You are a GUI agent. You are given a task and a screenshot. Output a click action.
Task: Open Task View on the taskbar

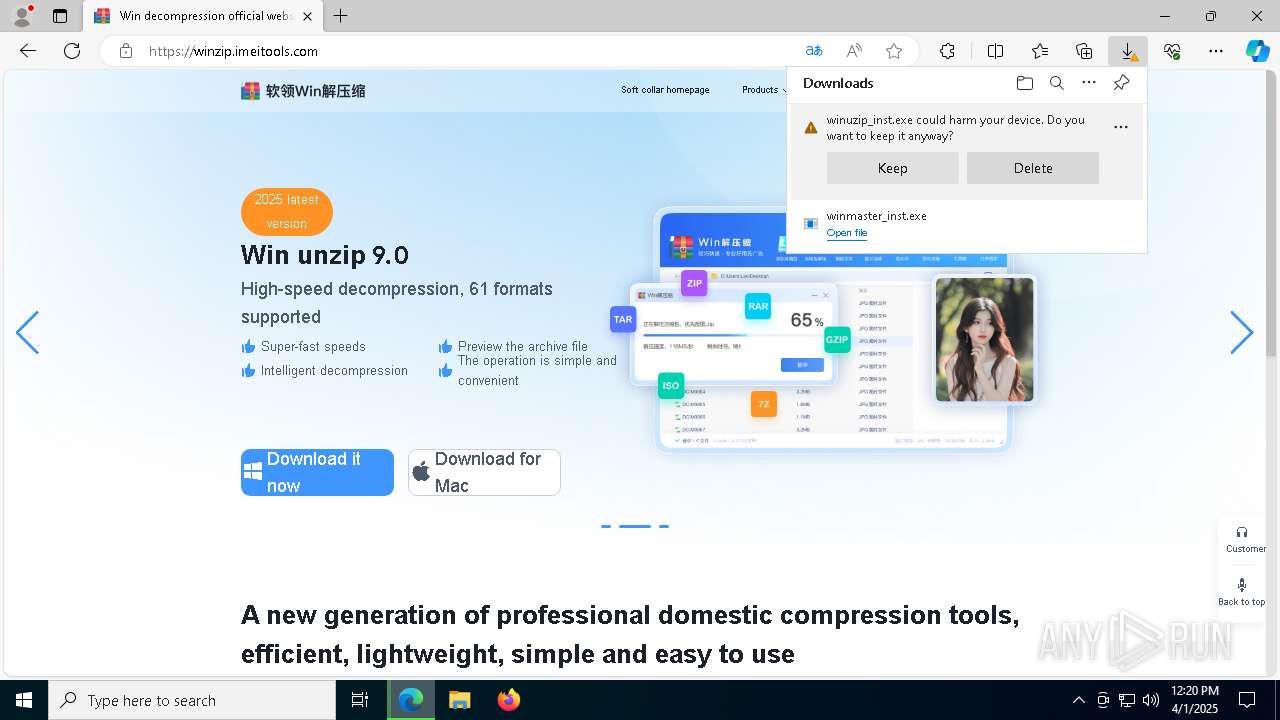(x=360, y=700)
